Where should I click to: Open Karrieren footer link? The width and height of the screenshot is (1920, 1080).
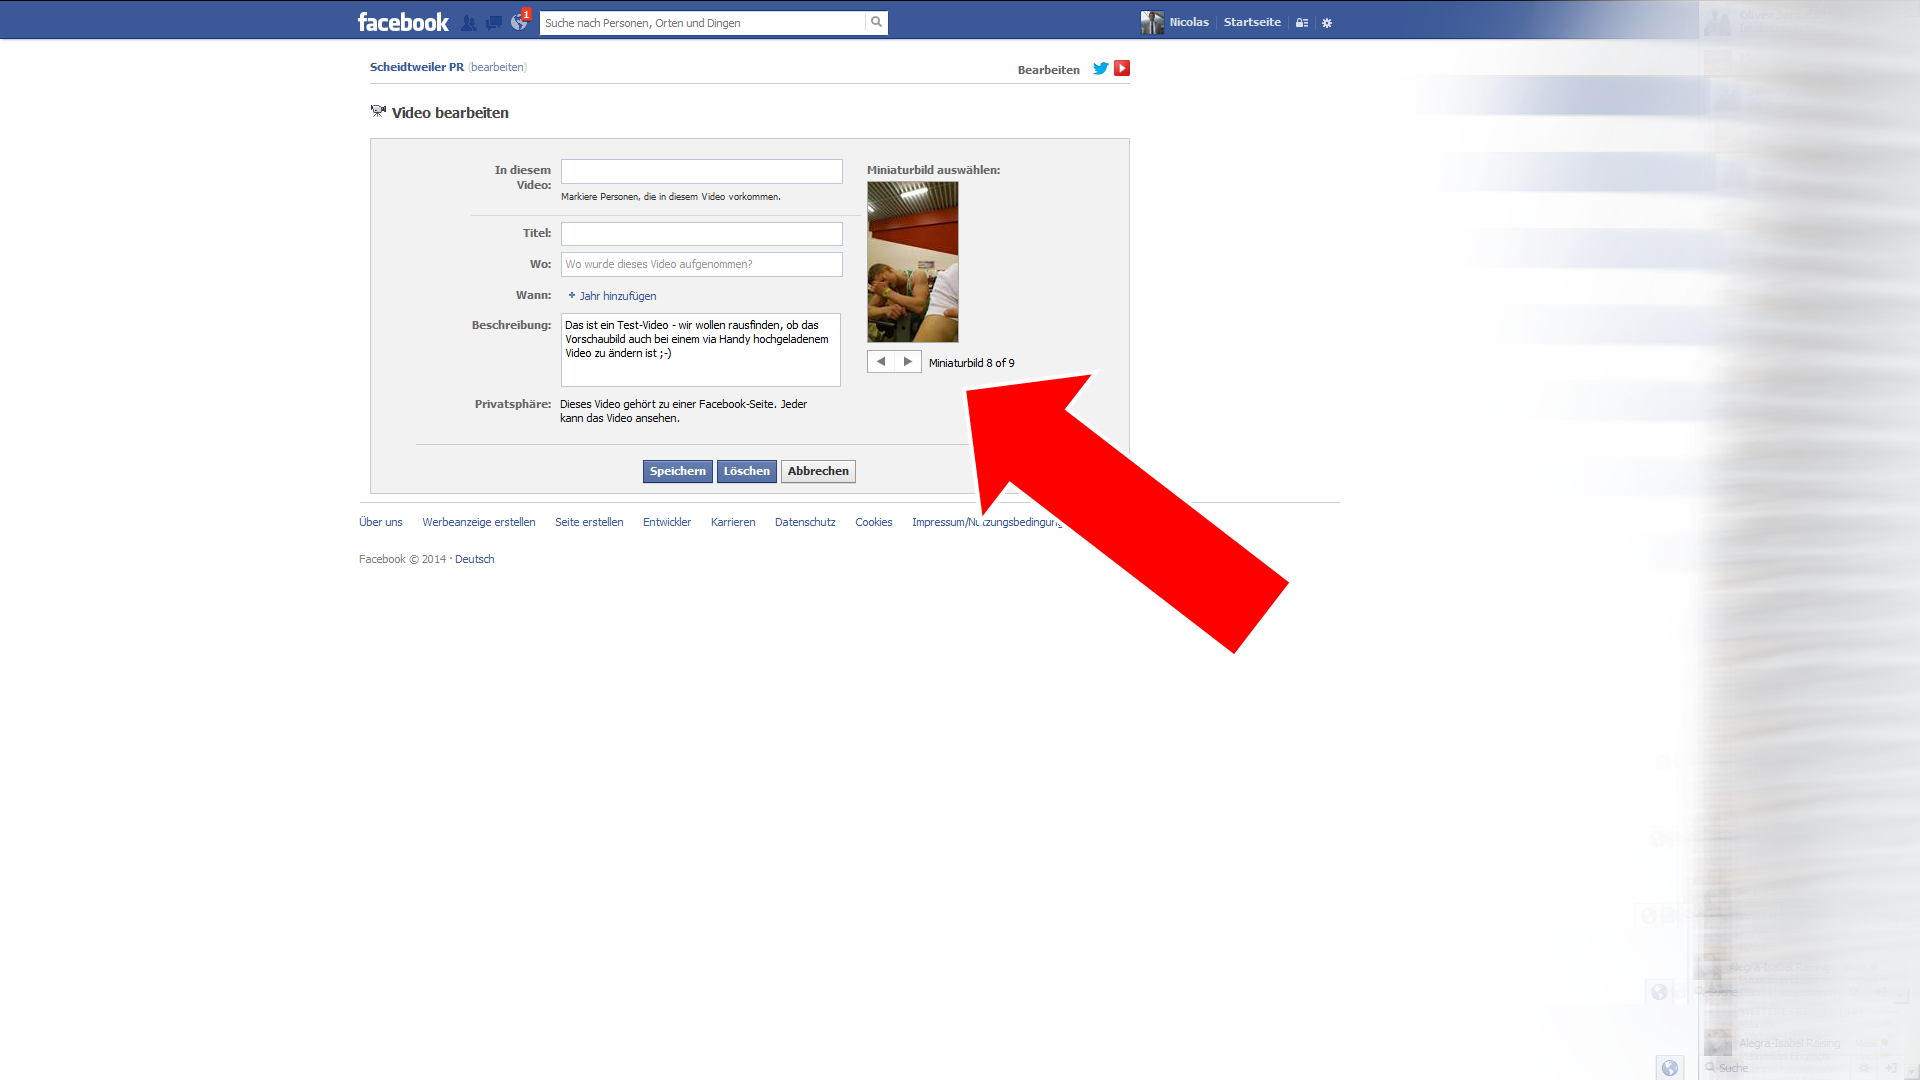pos(733,522)
